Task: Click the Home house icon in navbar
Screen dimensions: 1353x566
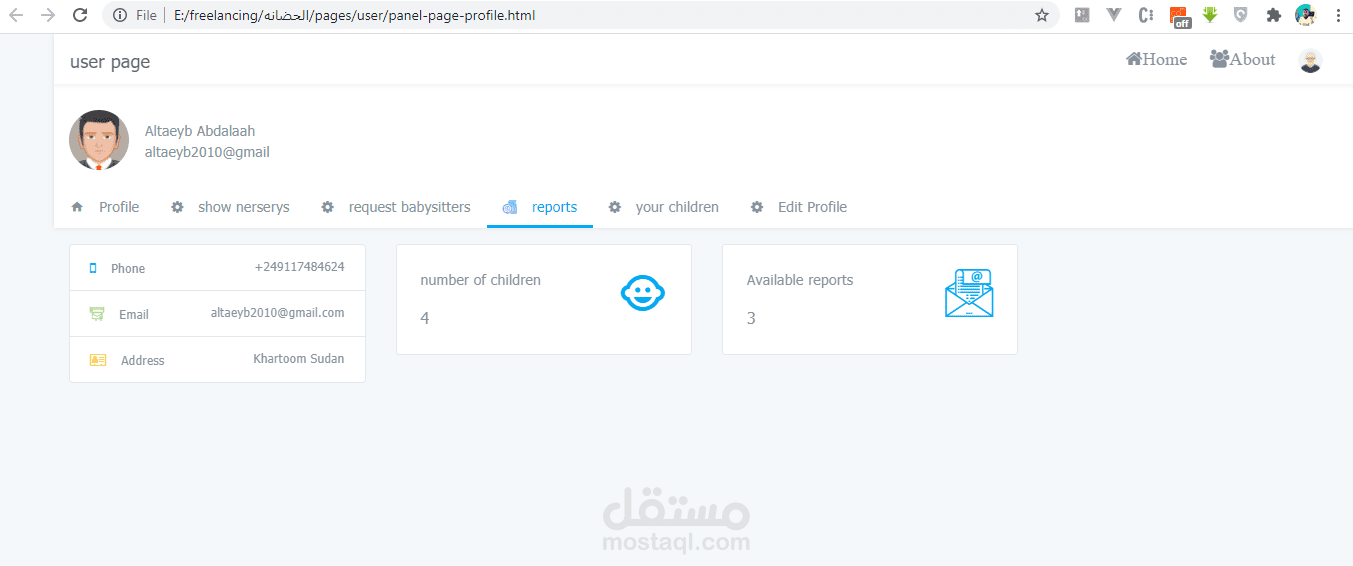Action: [x=1134, y=59]
